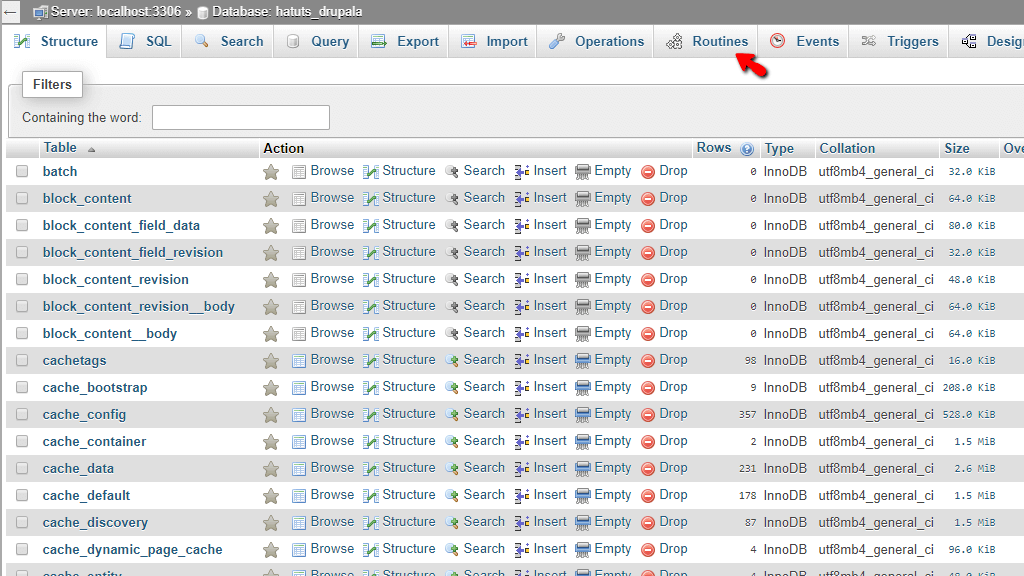Click the collapse navigation arrow at top left
This screenshot has height=576, width=1024.
pos(10,12)
